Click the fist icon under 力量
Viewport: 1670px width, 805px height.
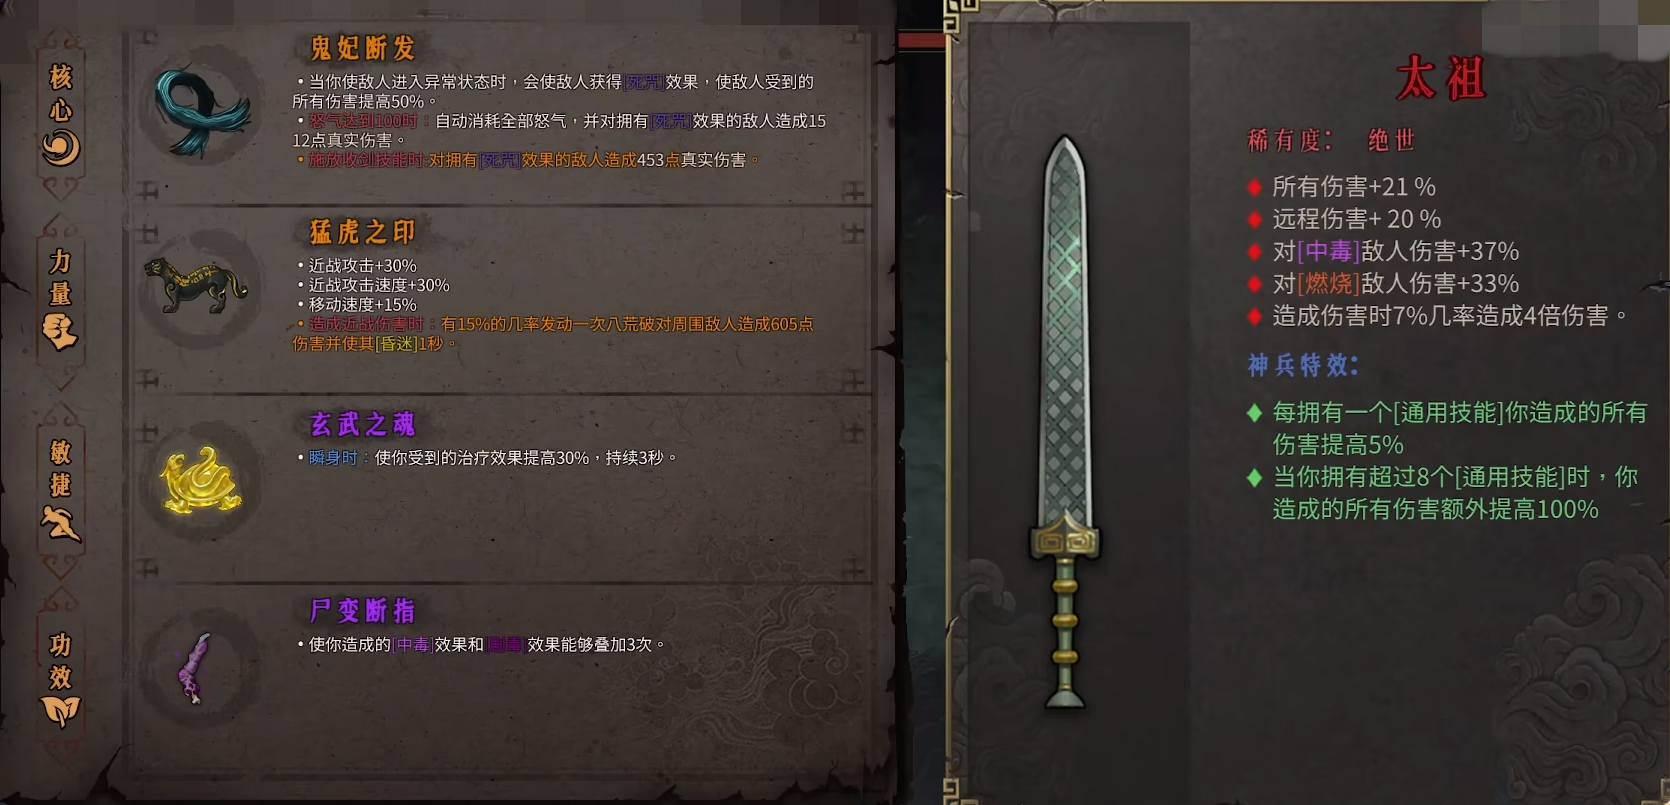click(60, 331)
